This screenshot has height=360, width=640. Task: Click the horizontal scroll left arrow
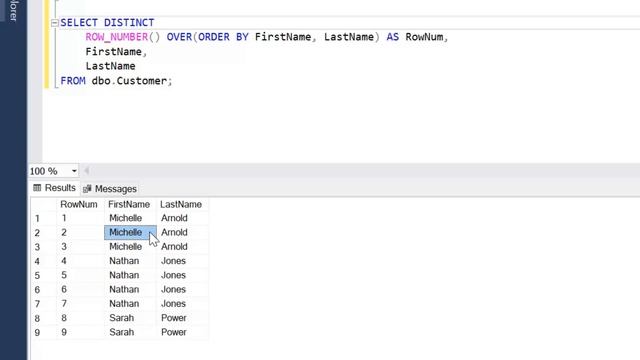point(87,171)
